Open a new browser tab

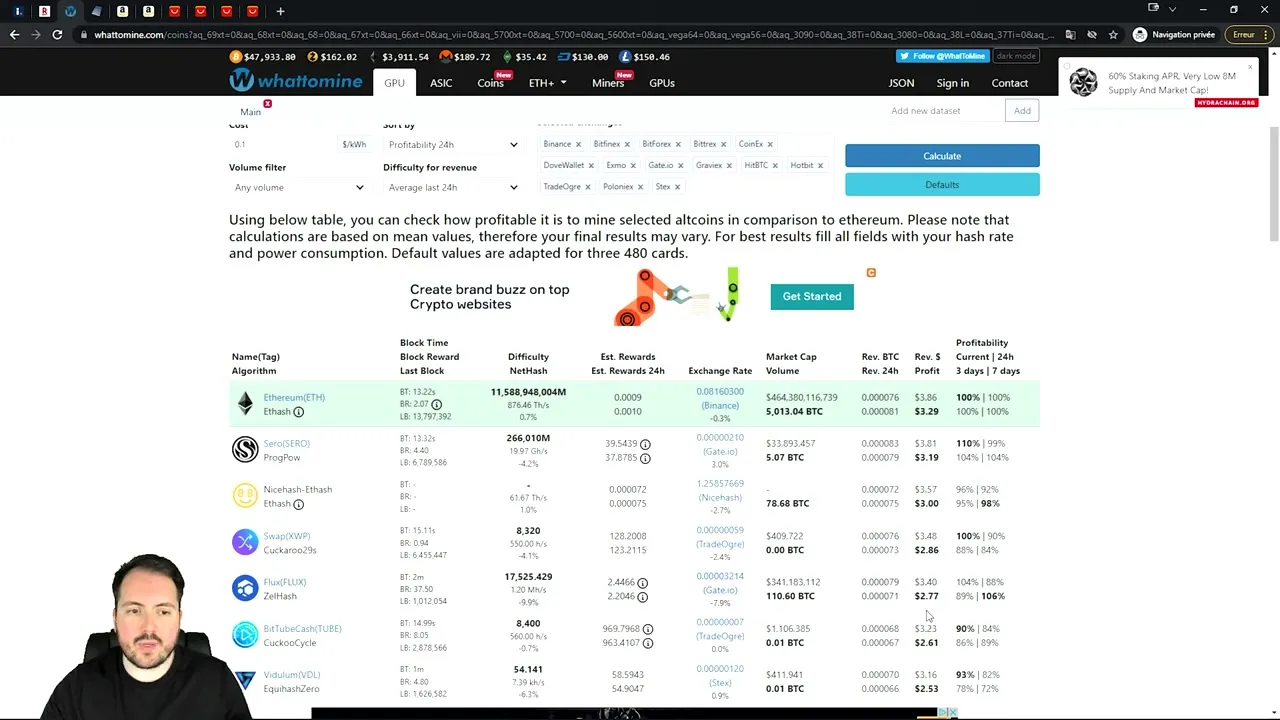pyautogui.click(x=280, y=11)
